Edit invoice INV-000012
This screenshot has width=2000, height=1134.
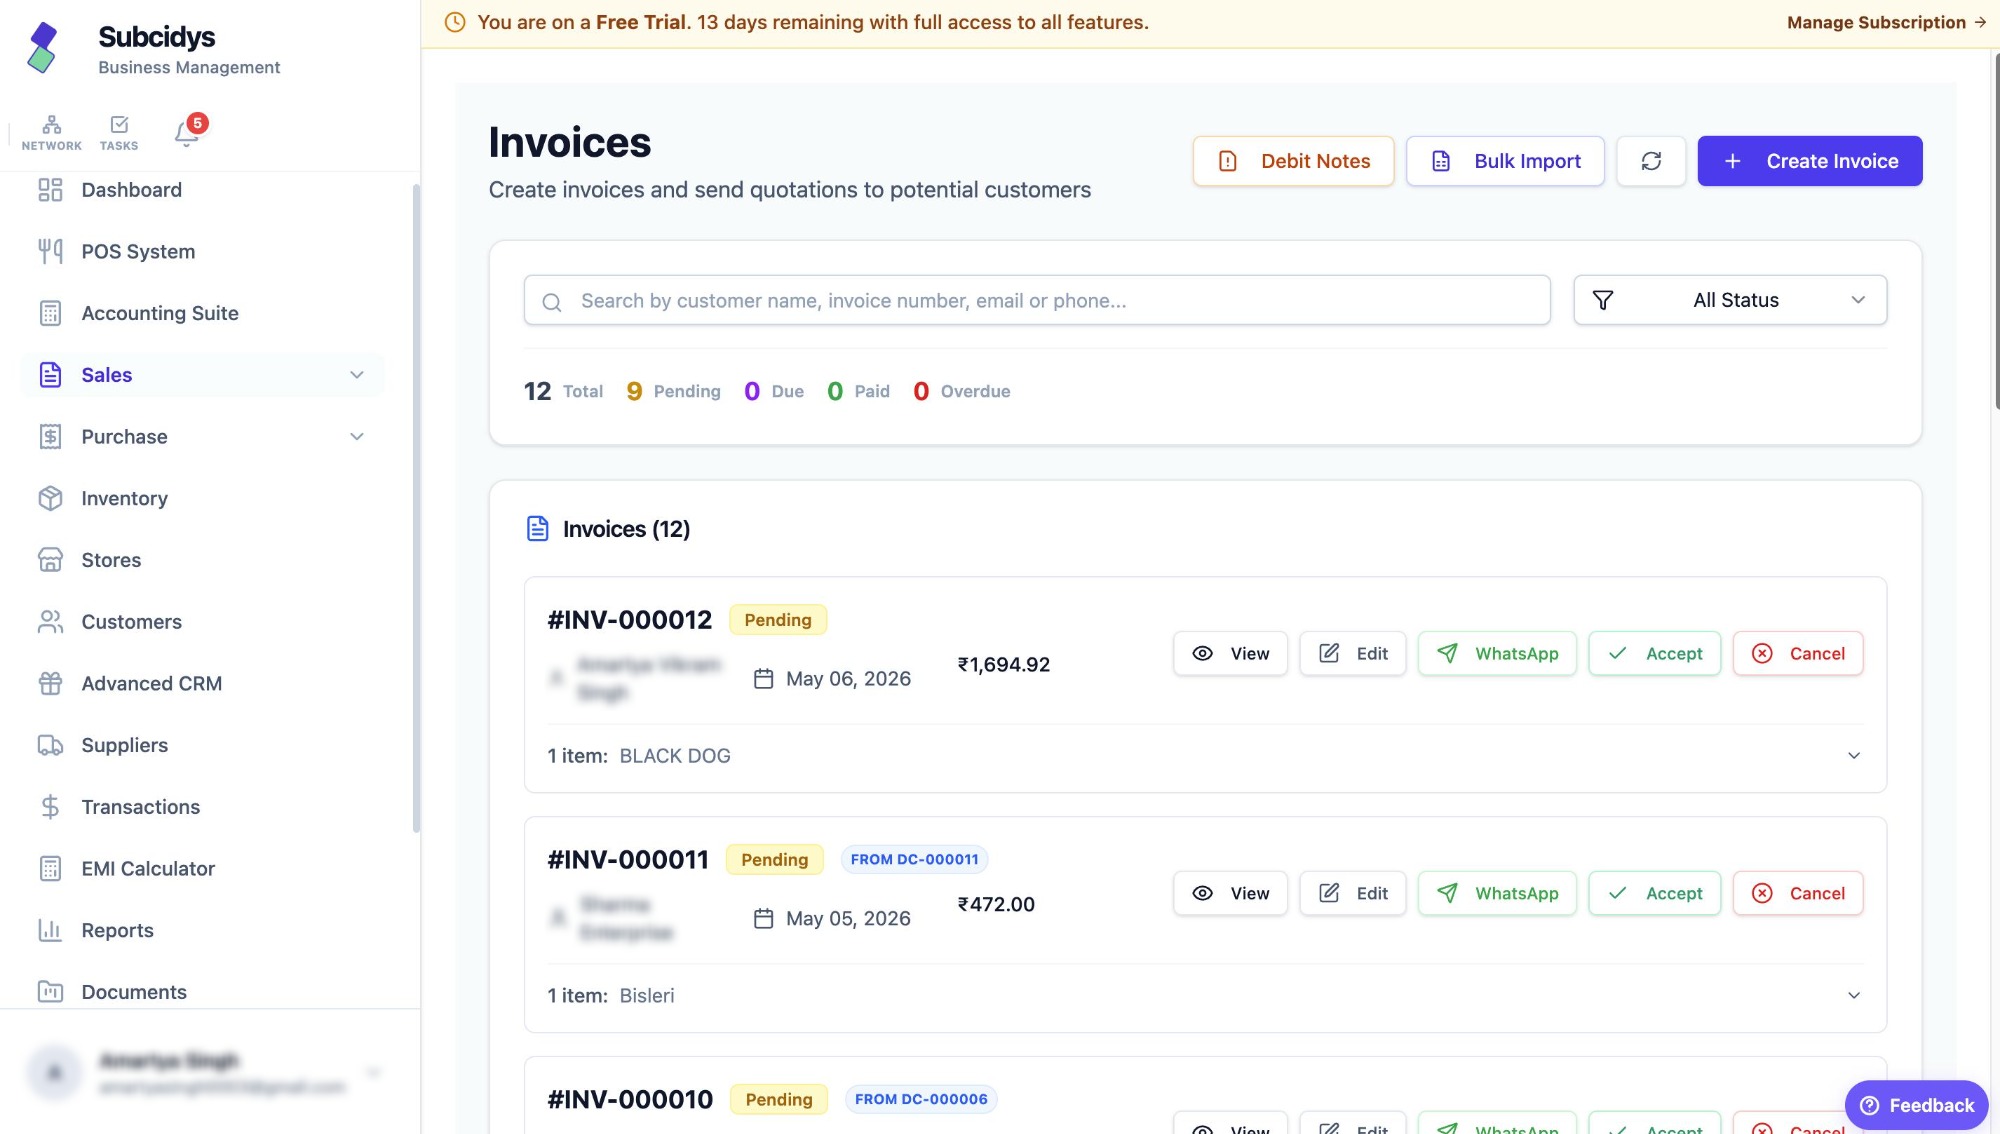click(x=1352, y=653)
